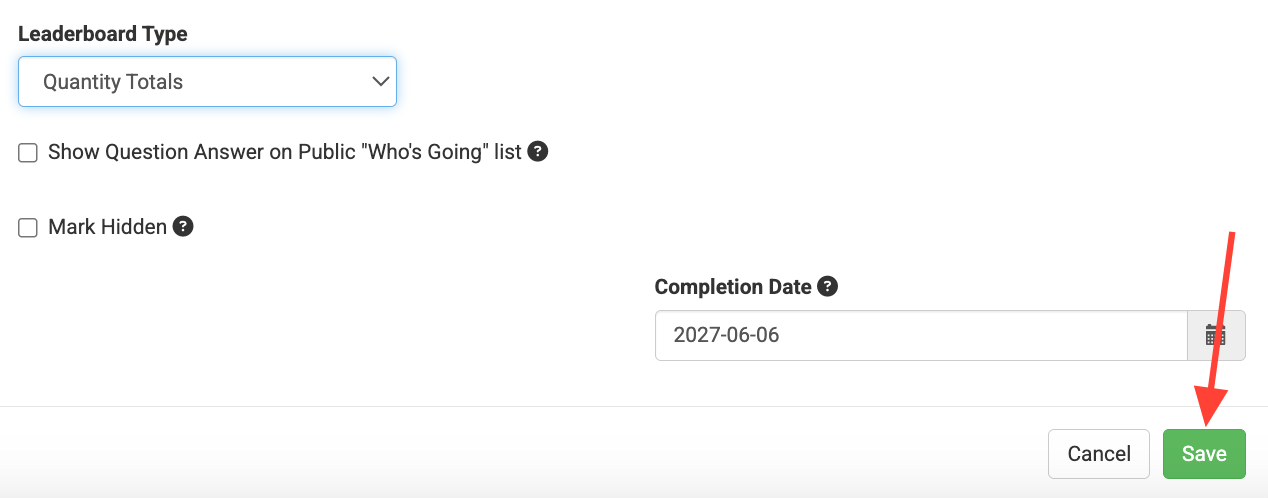
Task: Open the Leaderboard Type dropdown
Action: pyautogui.click(x=208, y=82)
